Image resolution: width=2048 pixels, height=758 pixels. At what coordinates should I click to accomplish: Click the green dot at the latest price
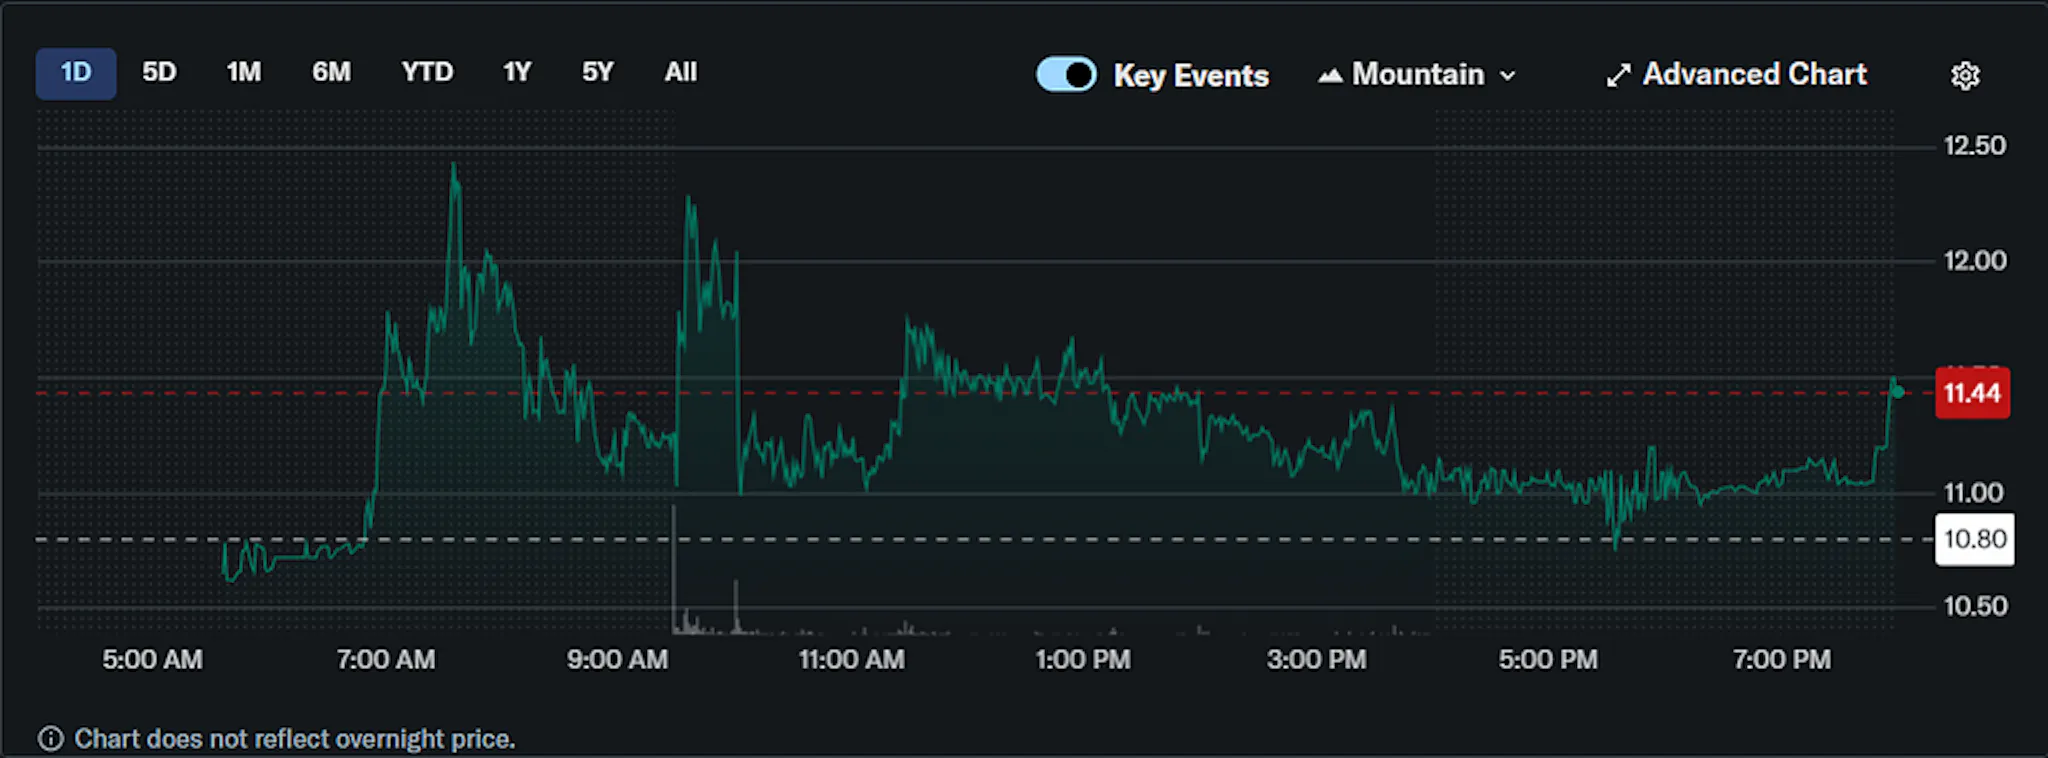coord(1898,392)
